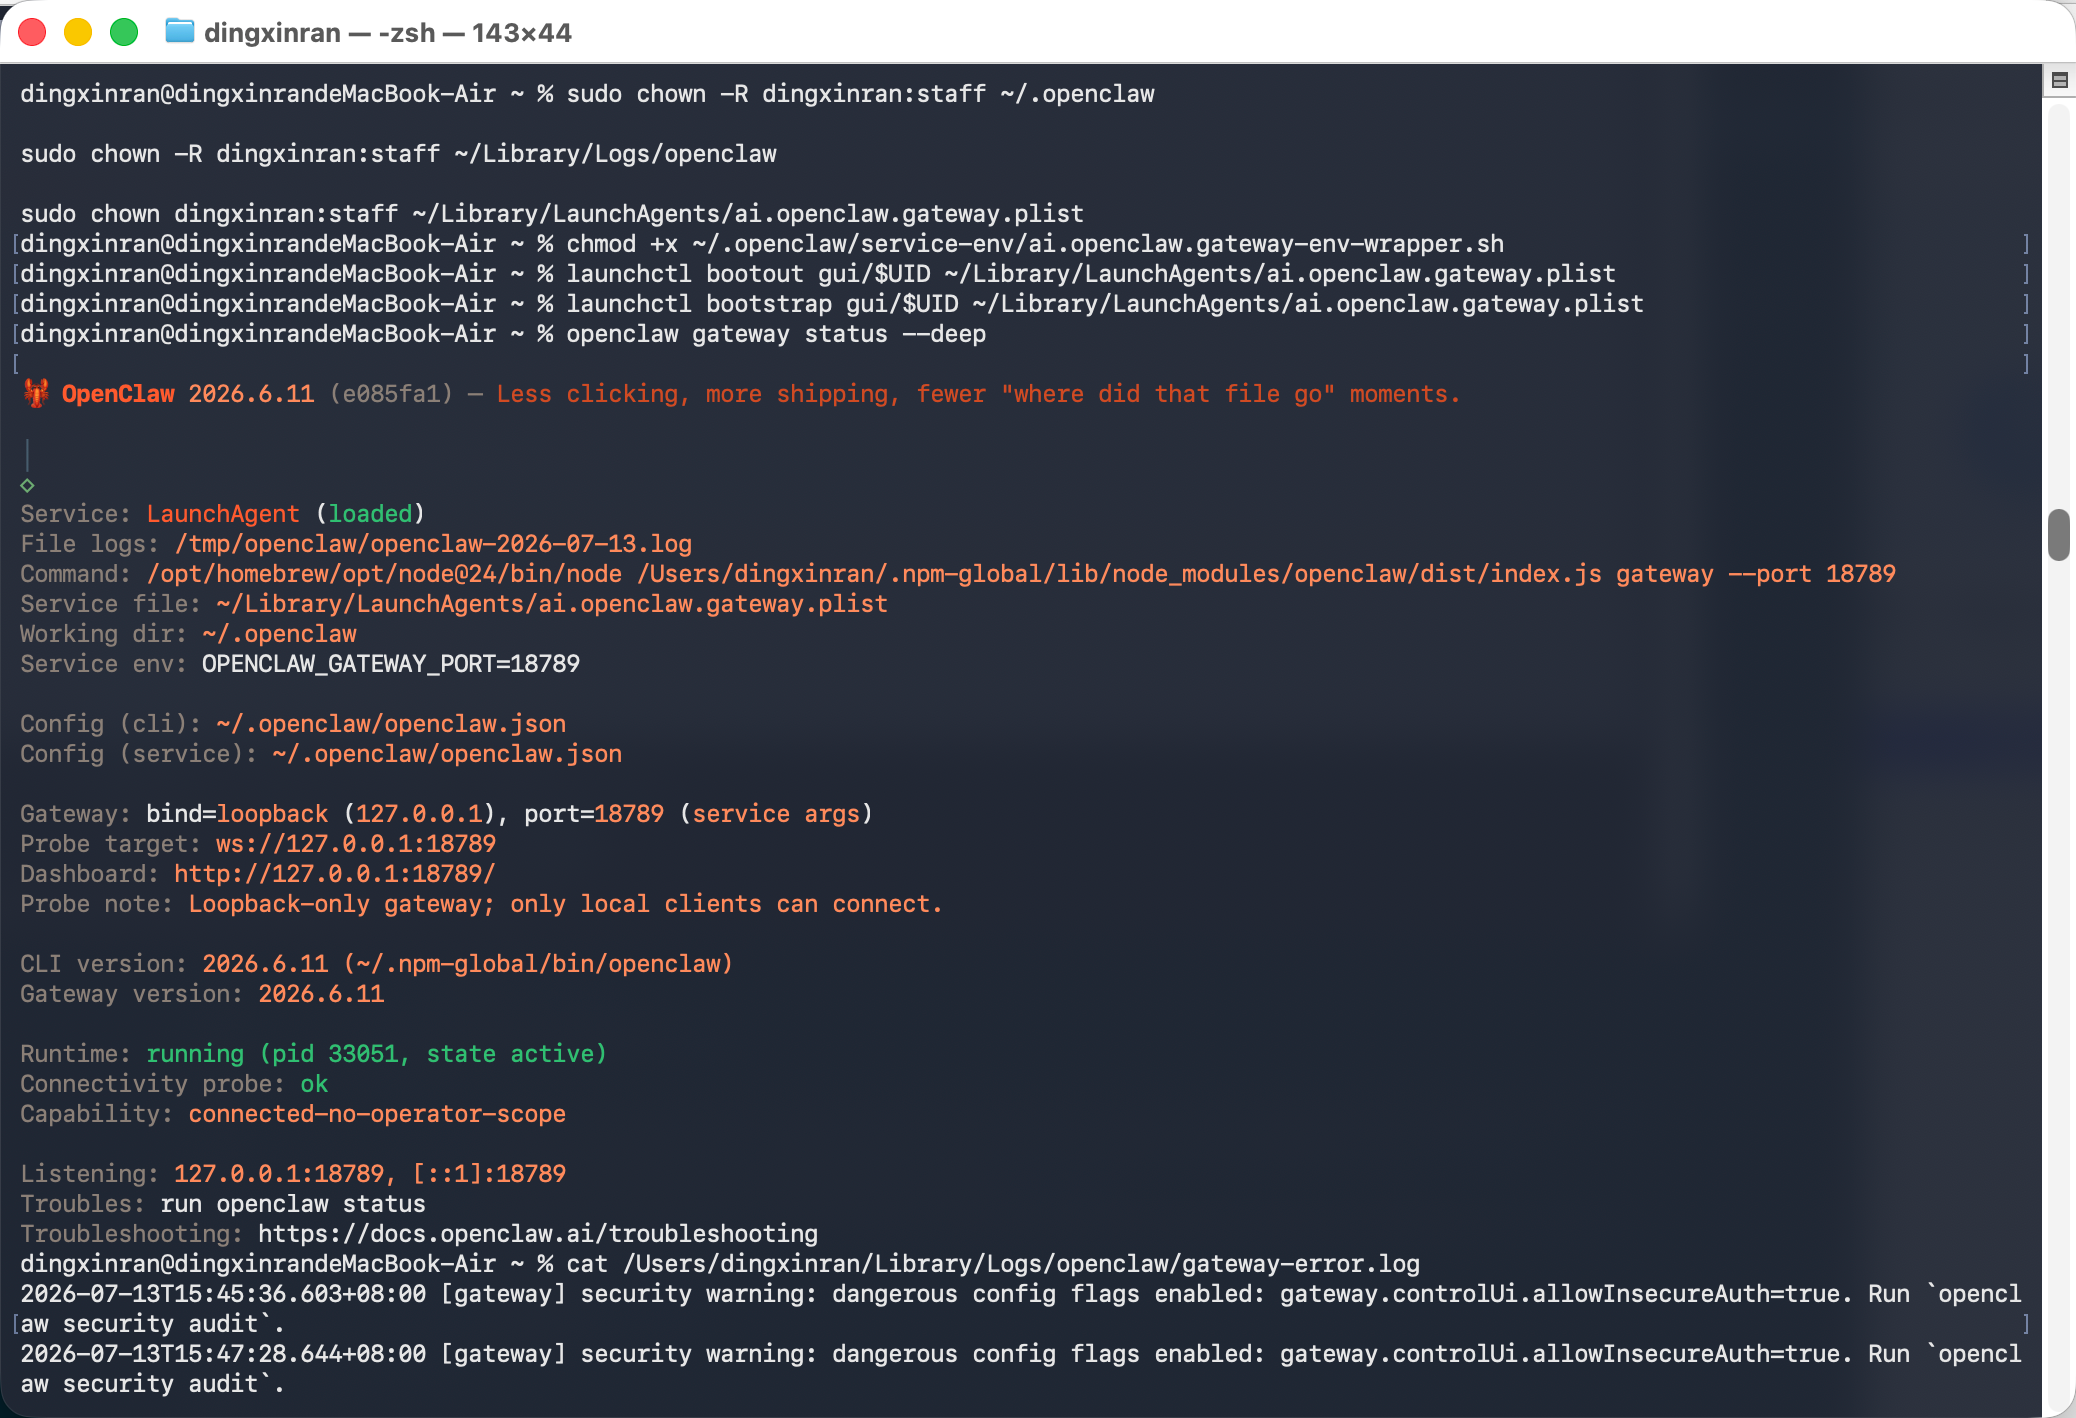Click the log timestamp '2026-07-13T15:45:36.603+08:00'

(x=223, y=1294)
